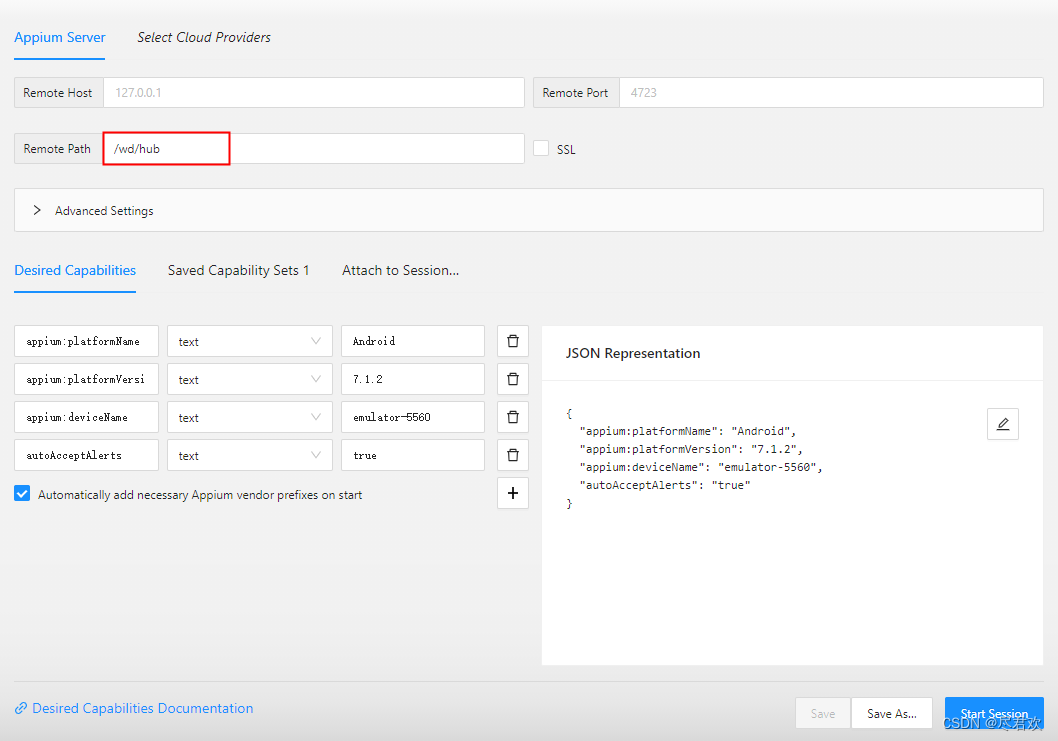
Task: Click the JSON line "autoAcceptAlerts": "true"
Action: (665, 485)
